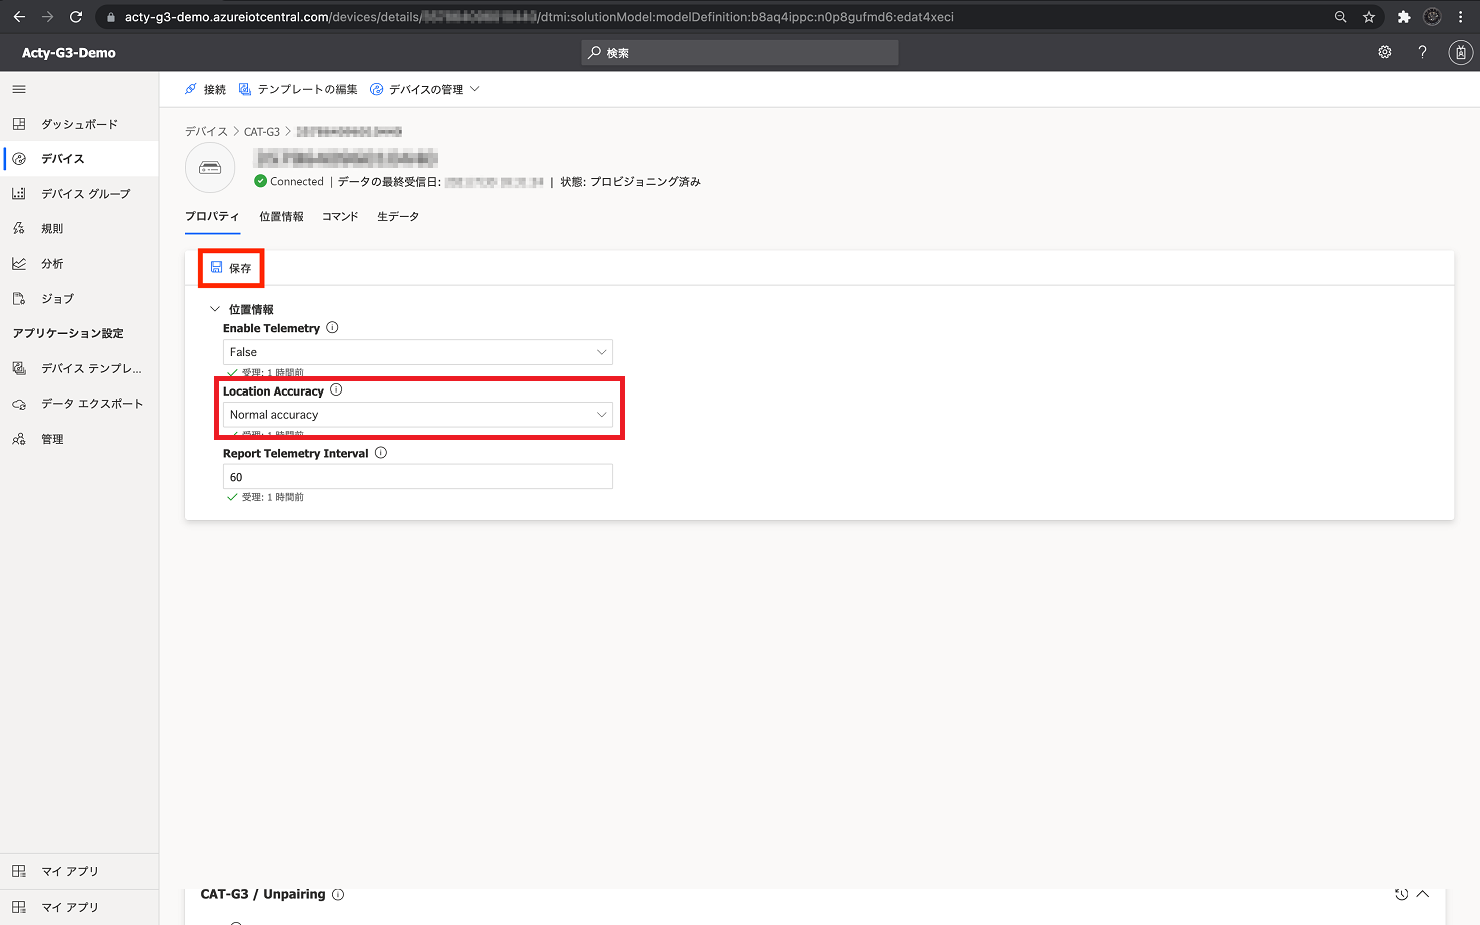Viewport: 1480px width, 925px height.
Task: Focus the 検索 search box
Action: pos(740,53)
